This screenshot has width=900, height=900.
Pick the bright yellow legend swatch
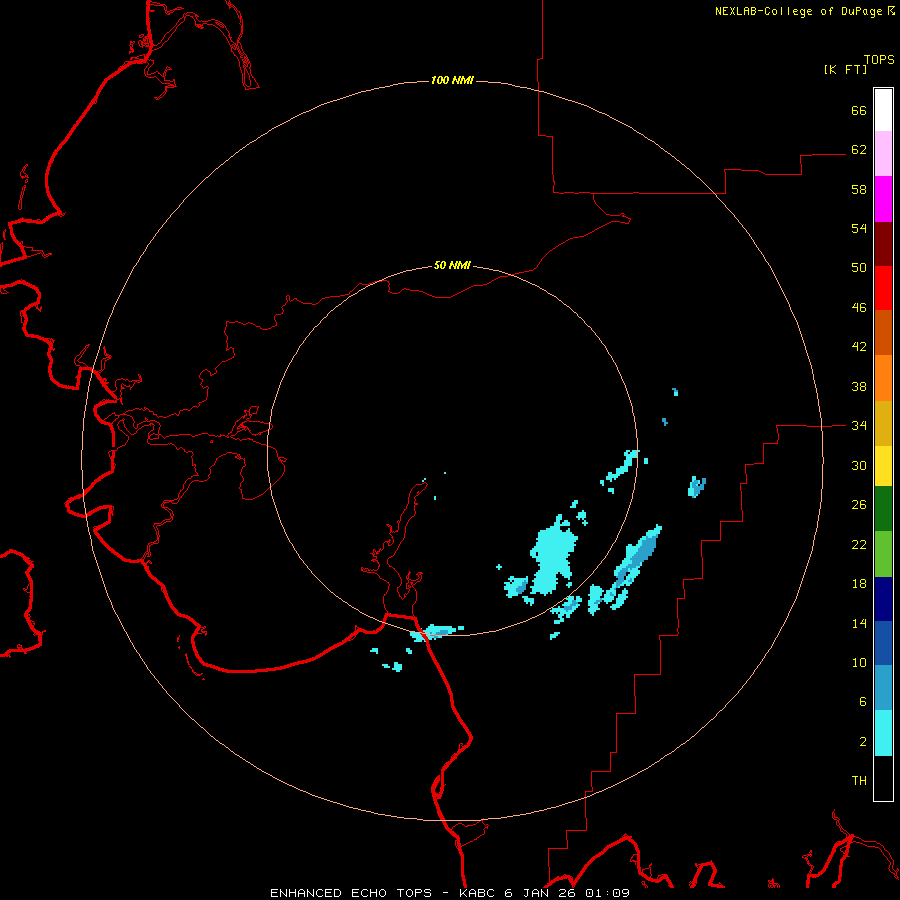[883, 466]
